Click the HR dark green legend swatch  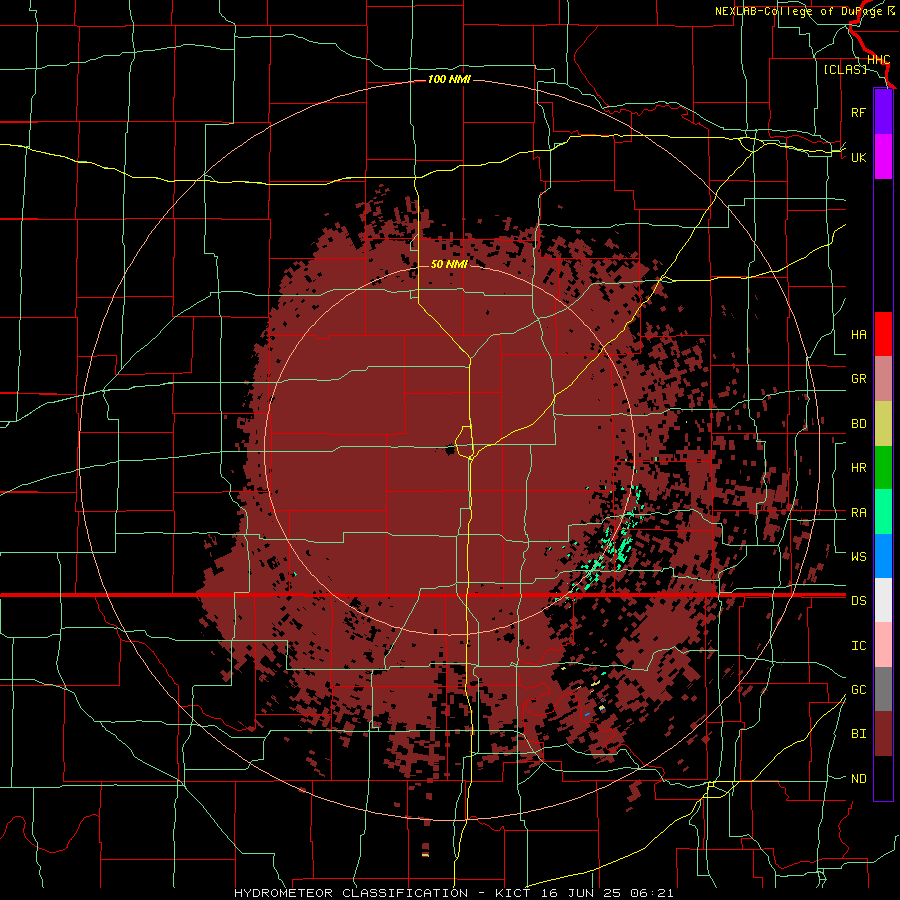pos(883,468)
